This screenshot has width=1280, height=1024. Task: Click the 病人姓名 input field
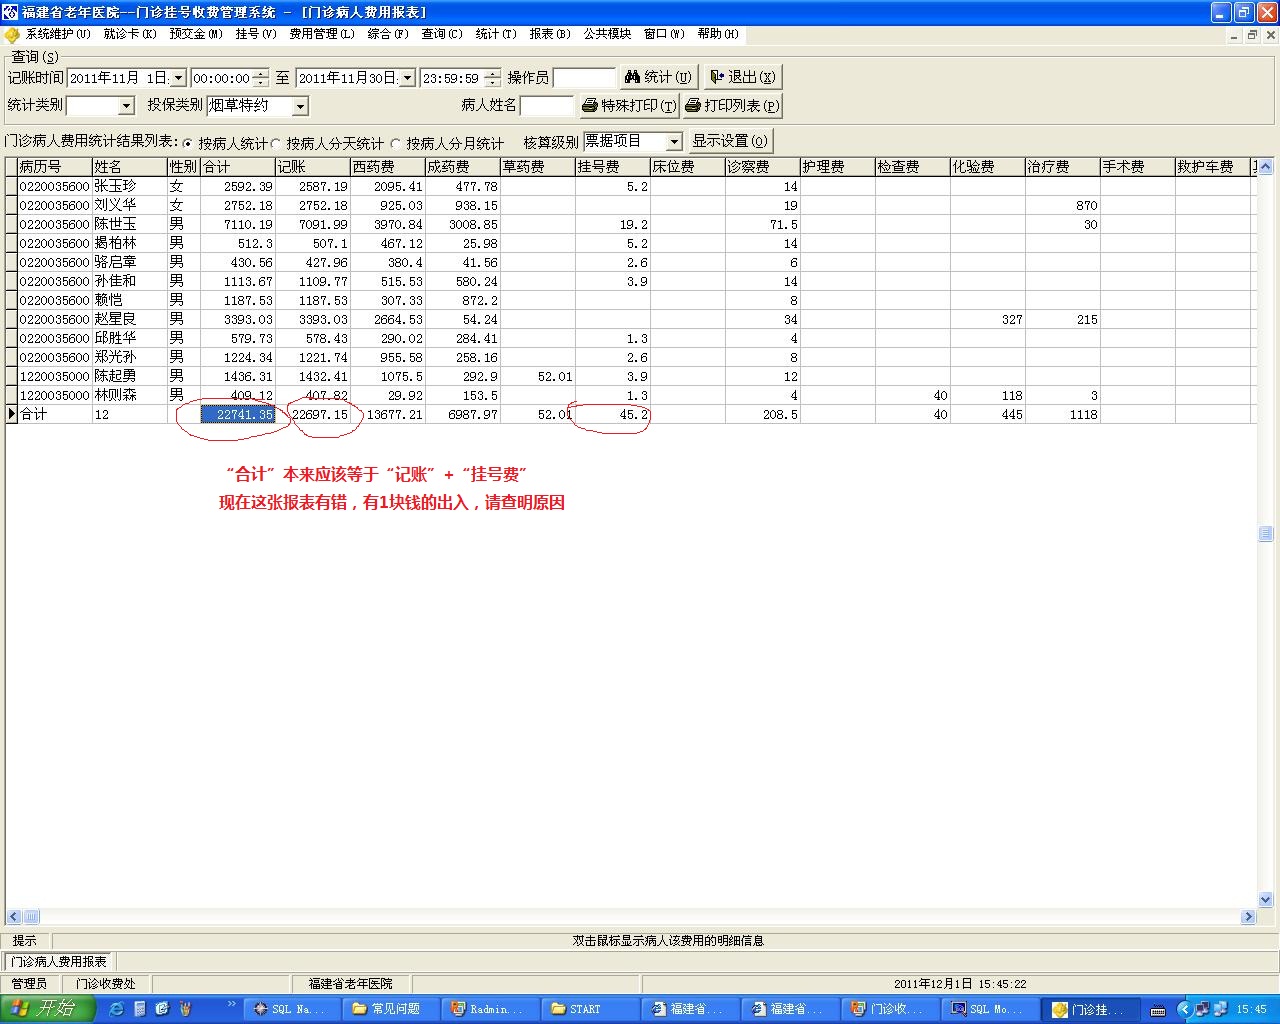coord(547,106)
